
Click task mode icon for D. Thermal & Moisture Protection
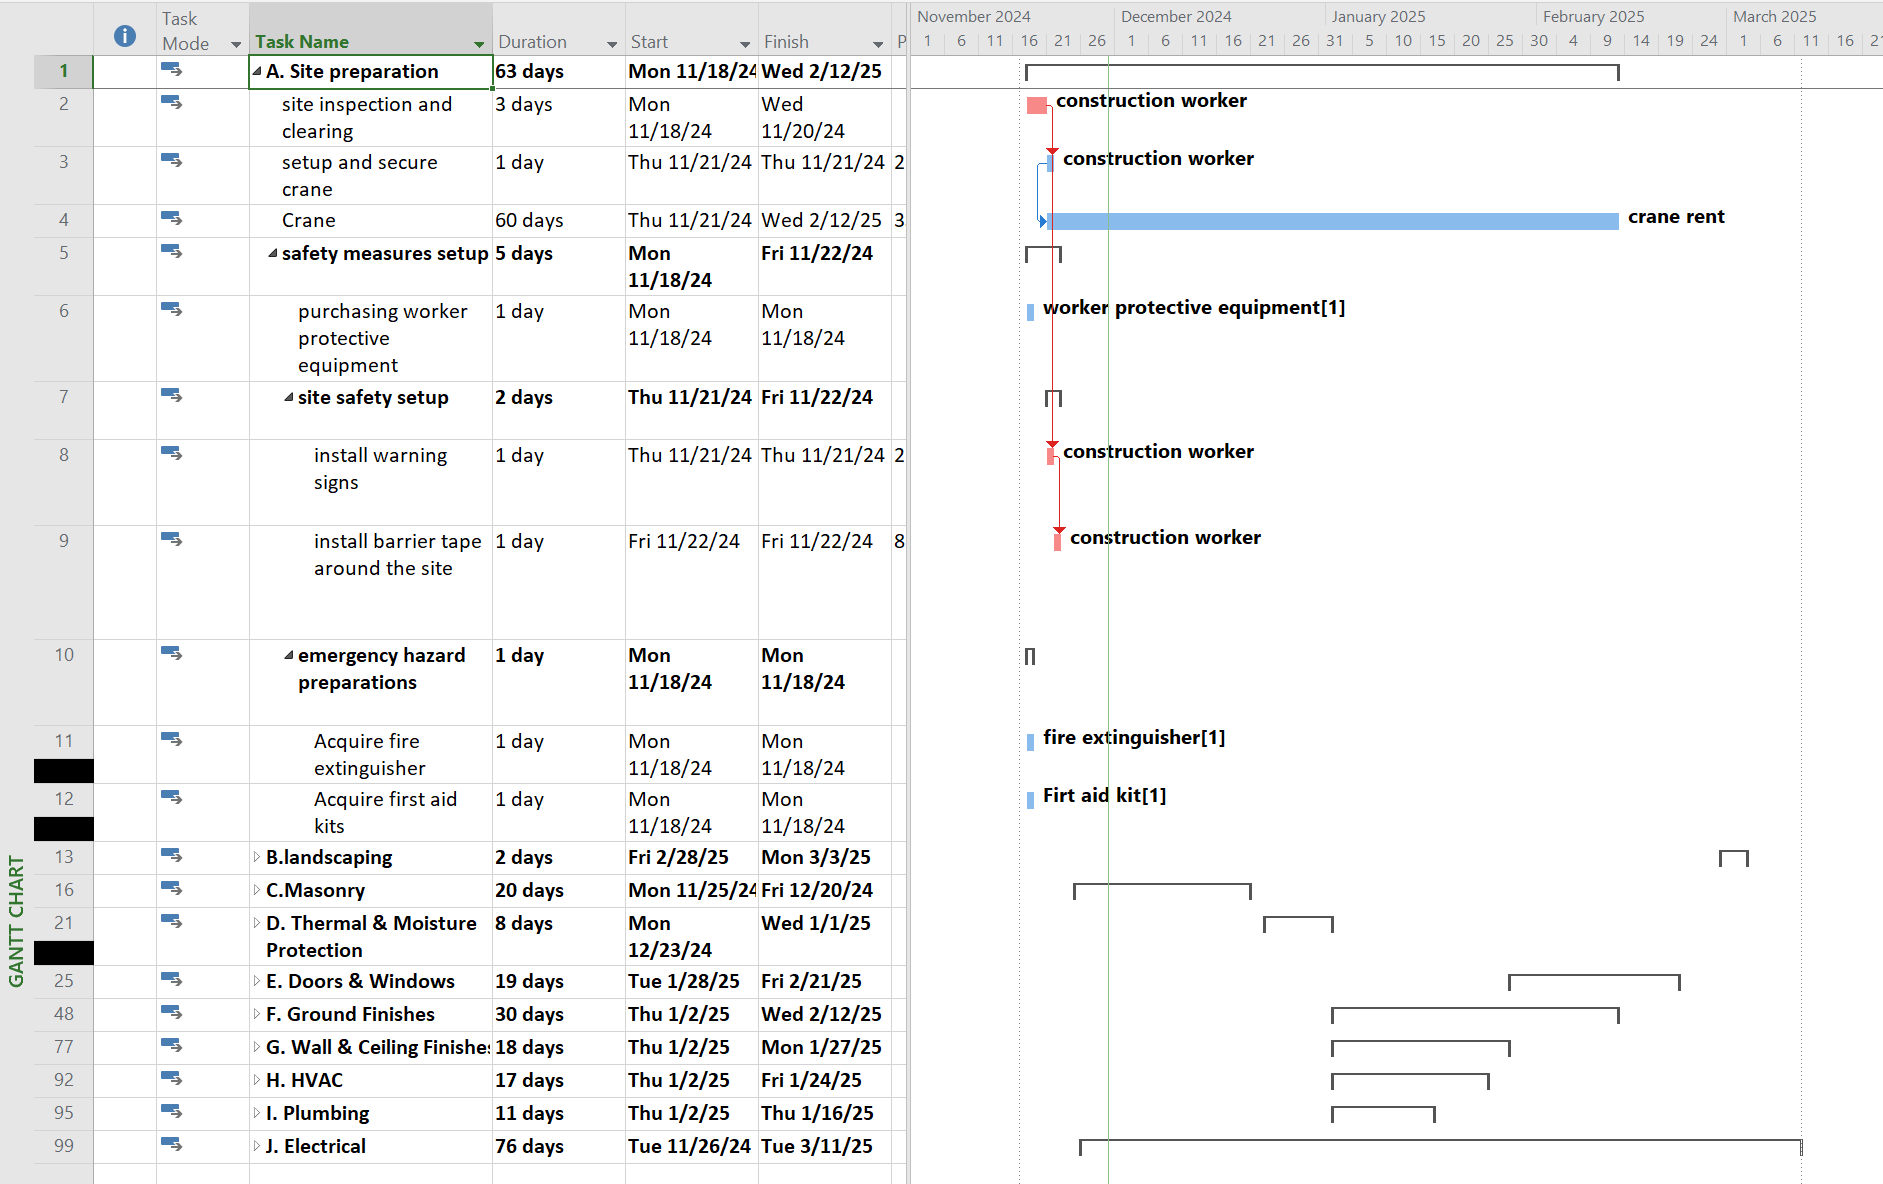coord(172,921)
